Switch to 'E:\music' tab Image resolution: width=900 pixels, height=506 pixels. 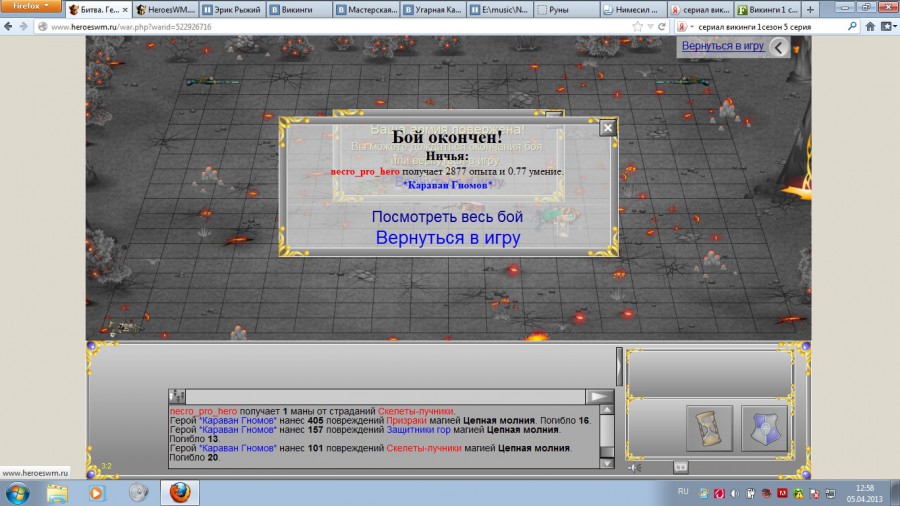tap(499, 10)
